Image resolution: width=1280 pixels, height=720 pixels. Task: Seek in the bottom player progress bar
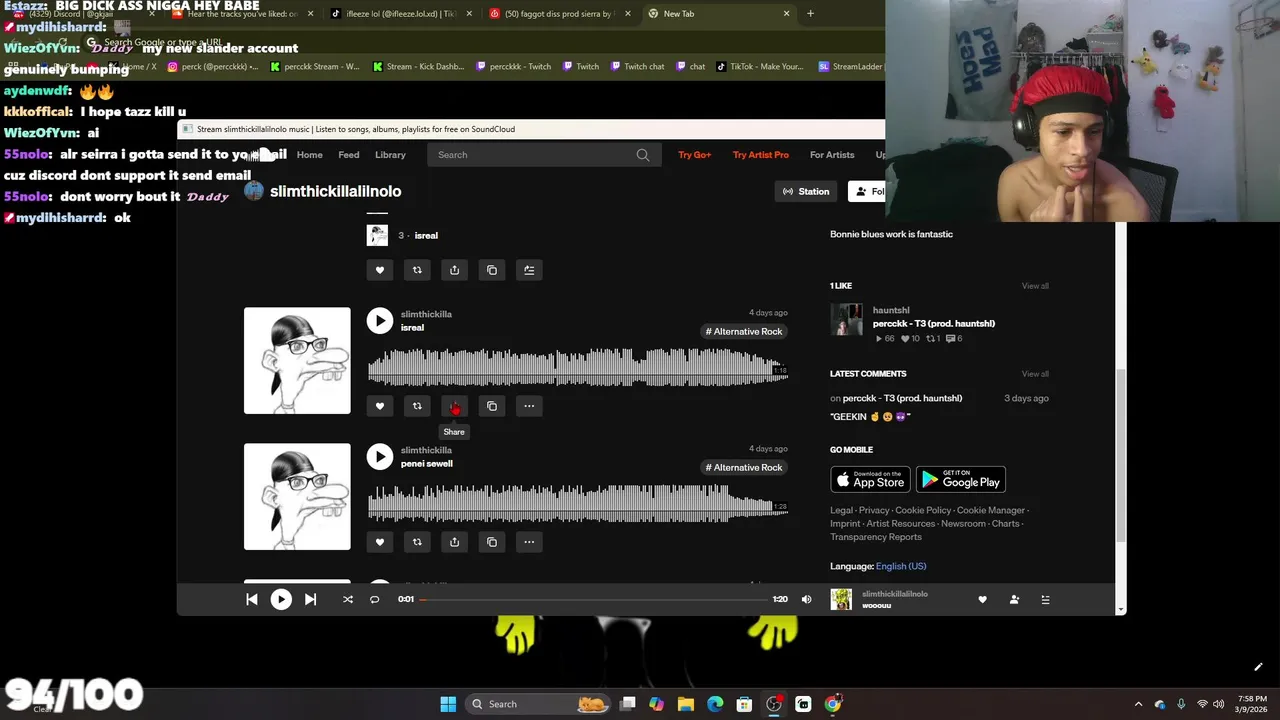pyautogui.click(x=594, y=599)
